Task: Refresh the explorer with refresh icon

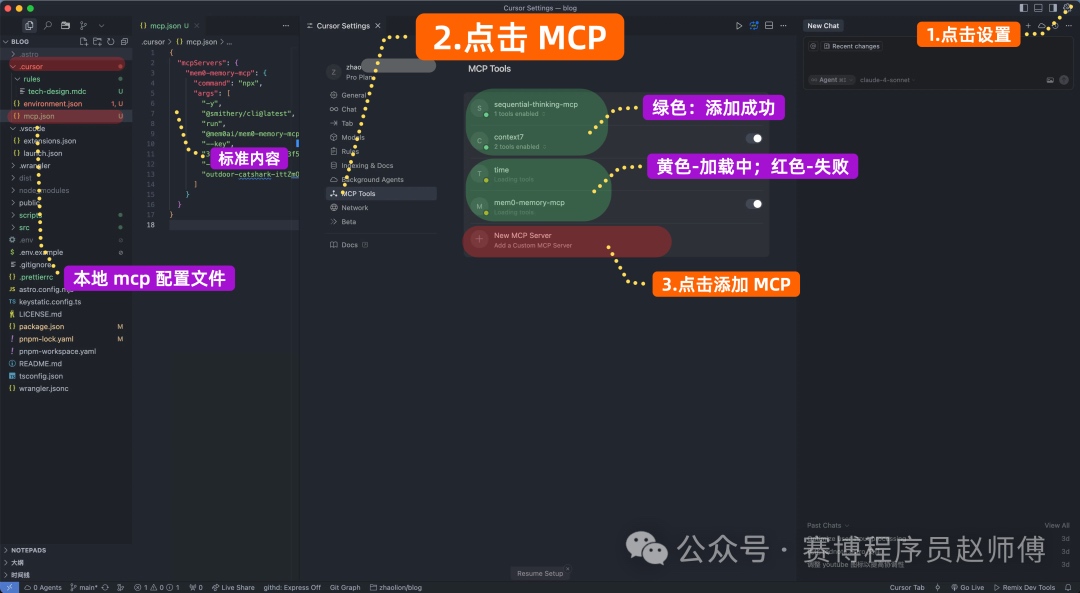Action: point(110,41)
